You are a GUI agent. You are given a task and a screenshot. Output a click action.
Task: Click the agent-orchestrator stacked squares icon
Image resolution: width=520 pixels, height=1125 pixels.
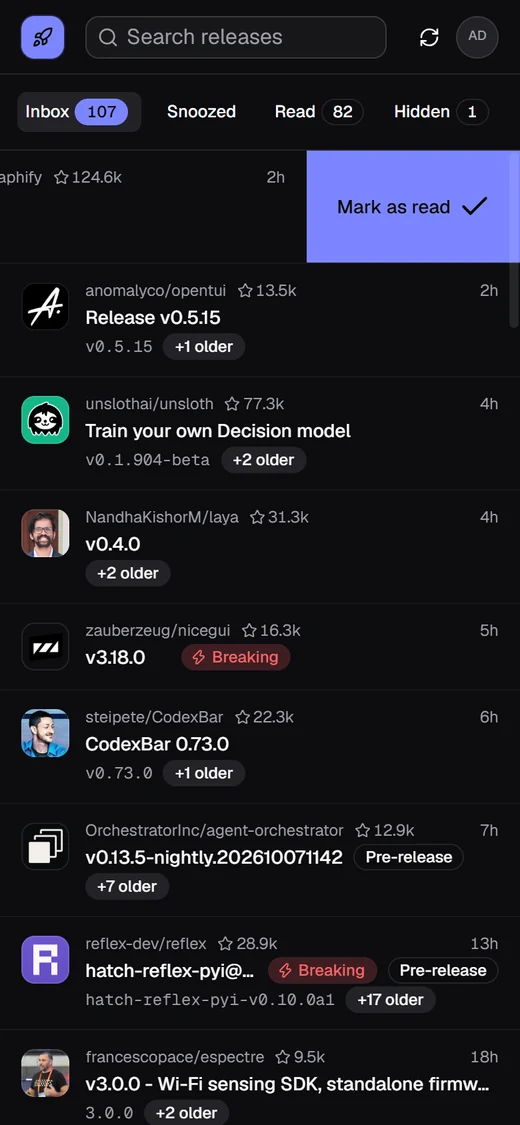(45, 847)
